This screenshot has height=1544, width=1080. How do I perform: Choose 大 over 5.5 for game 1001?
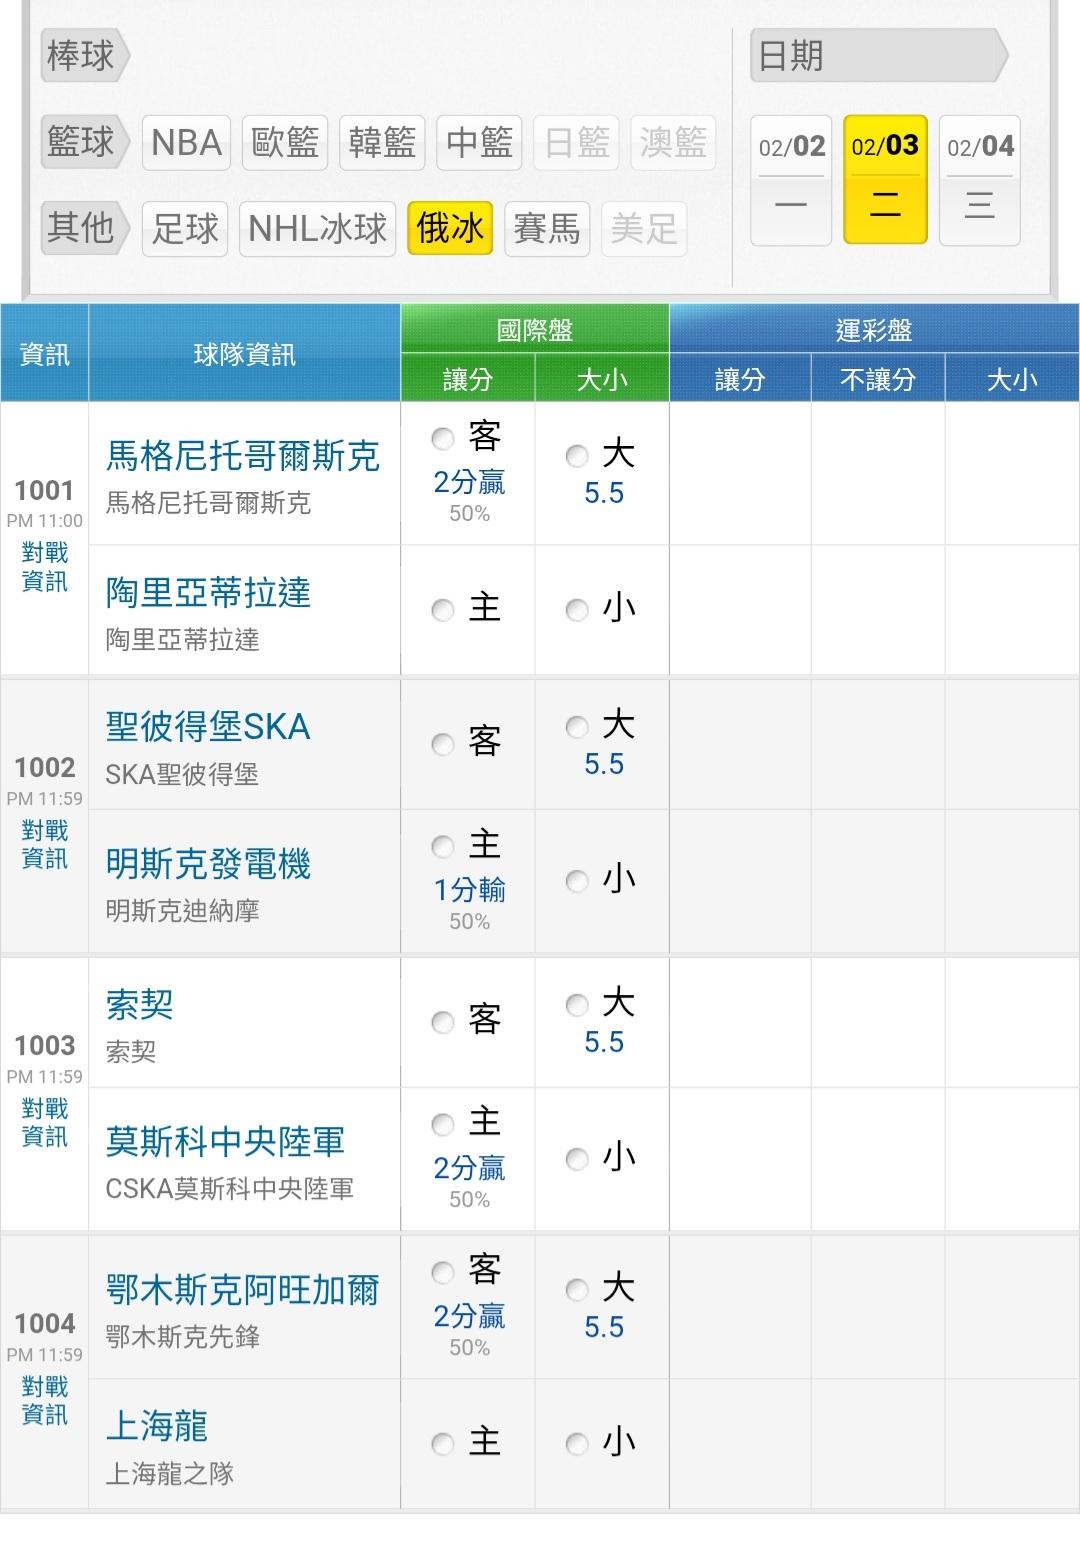click(577, 457)
